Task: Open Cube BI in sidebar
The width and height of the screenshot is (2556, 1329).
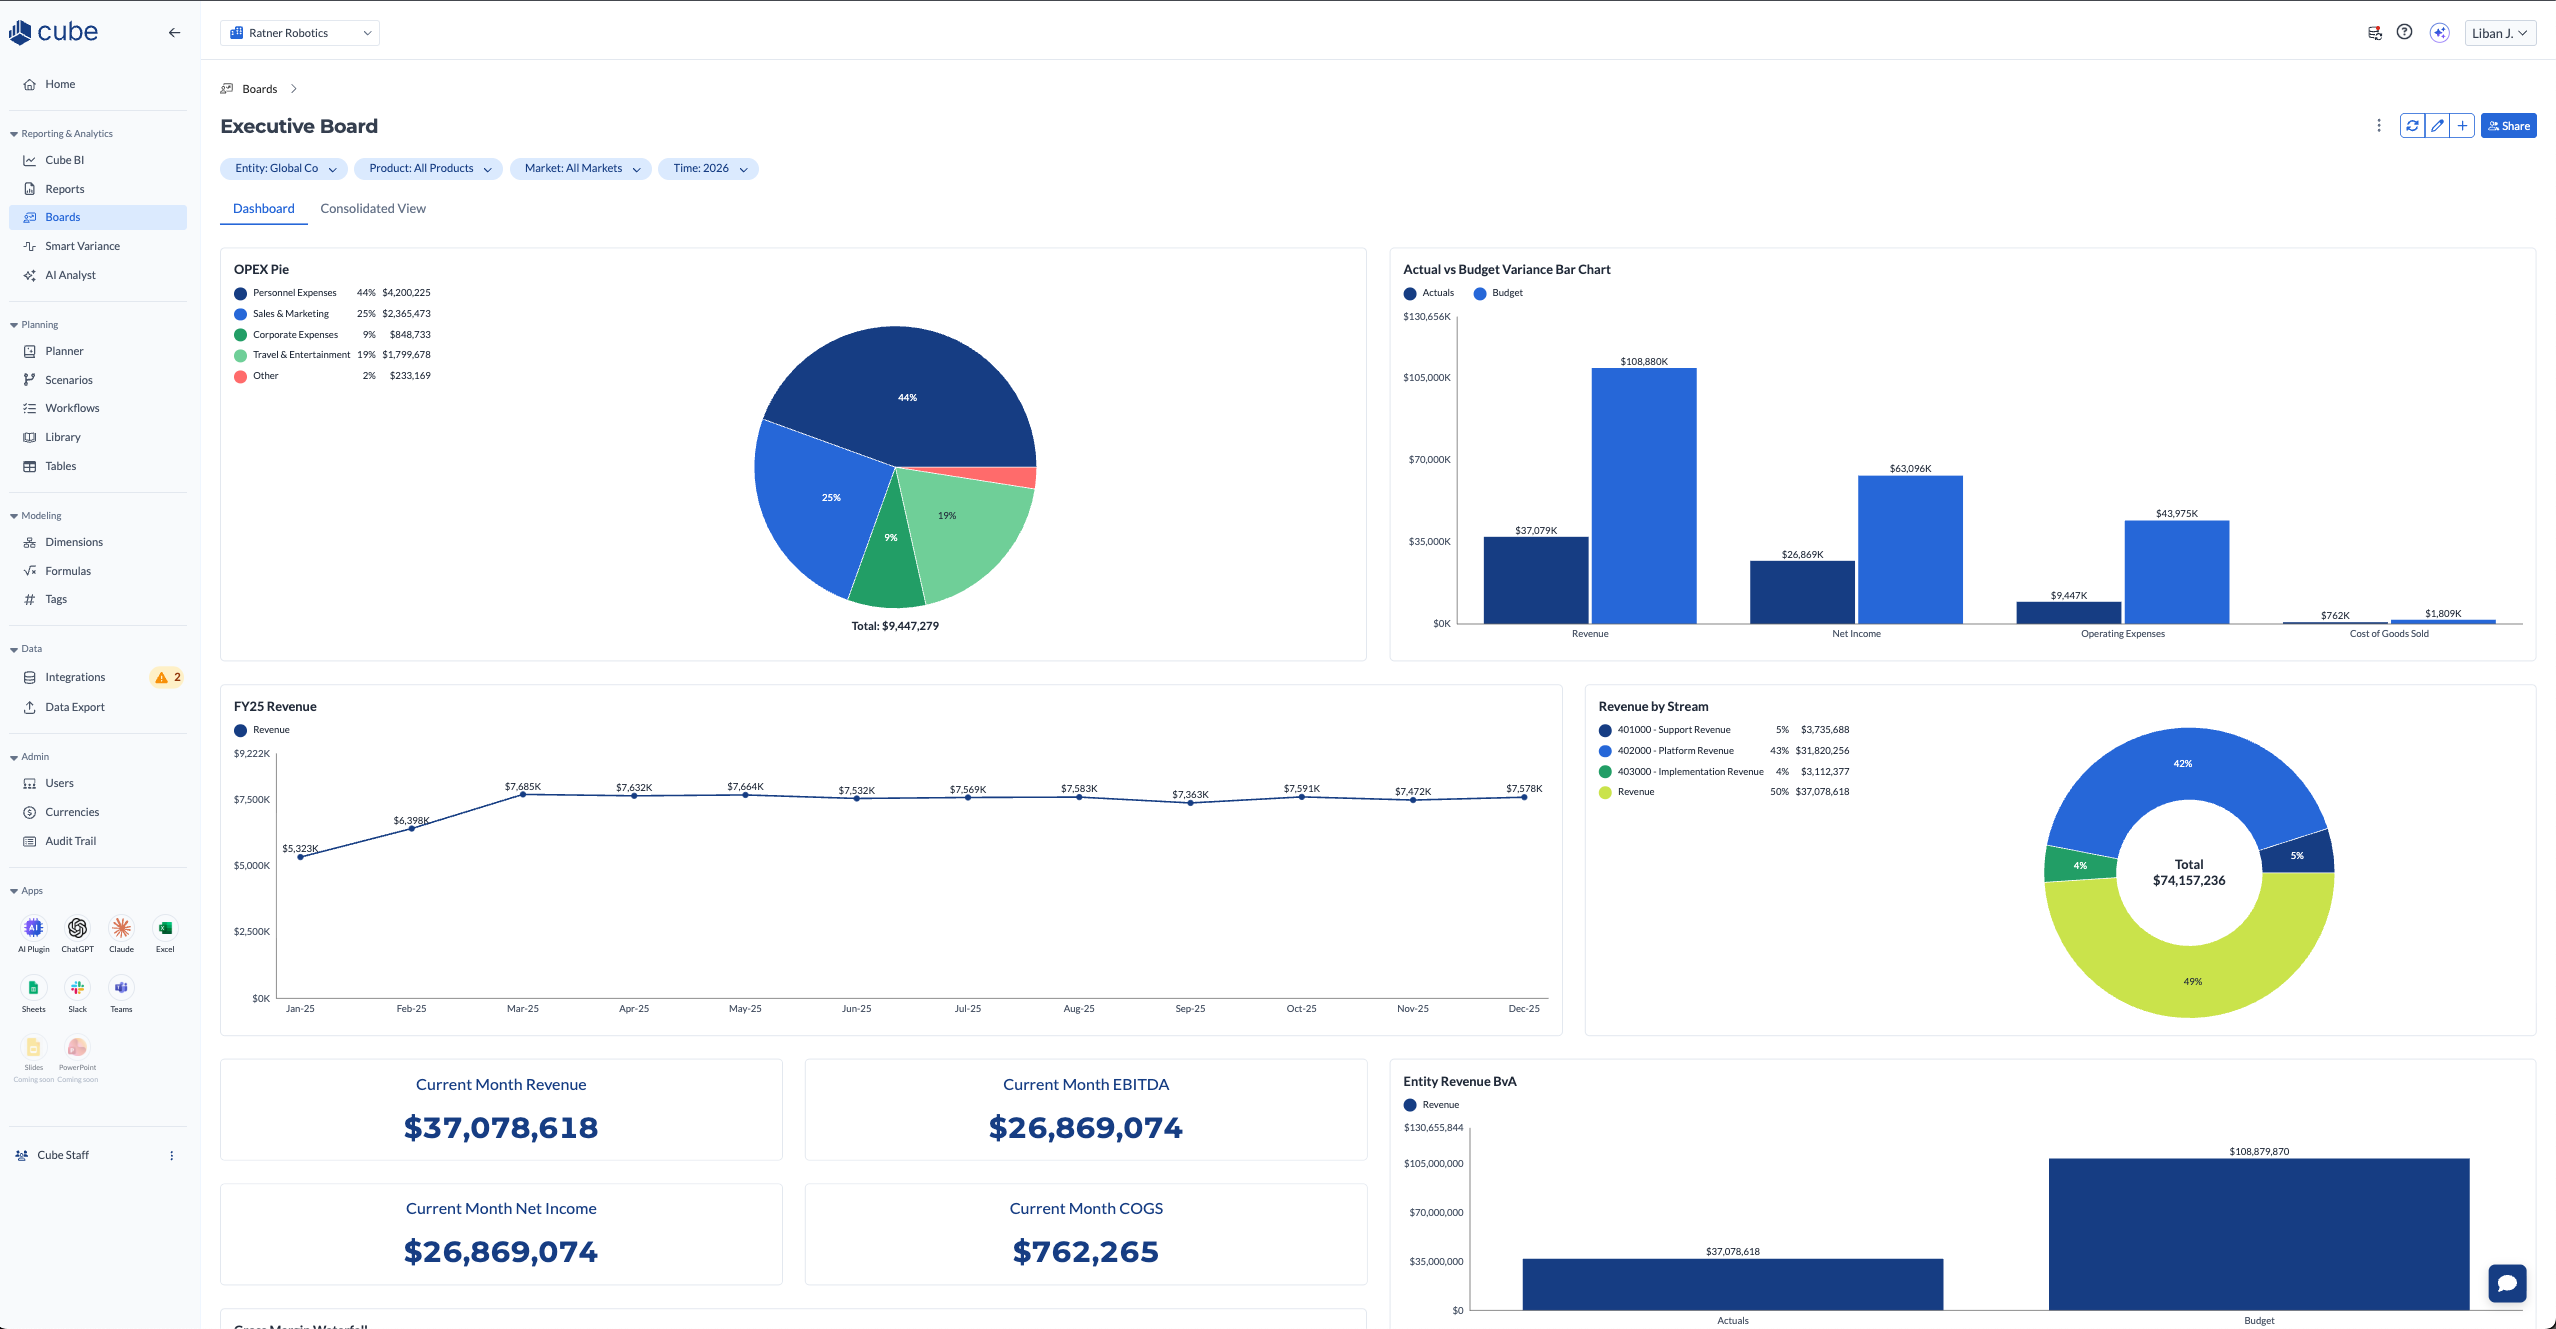Action: click(98, 160)
